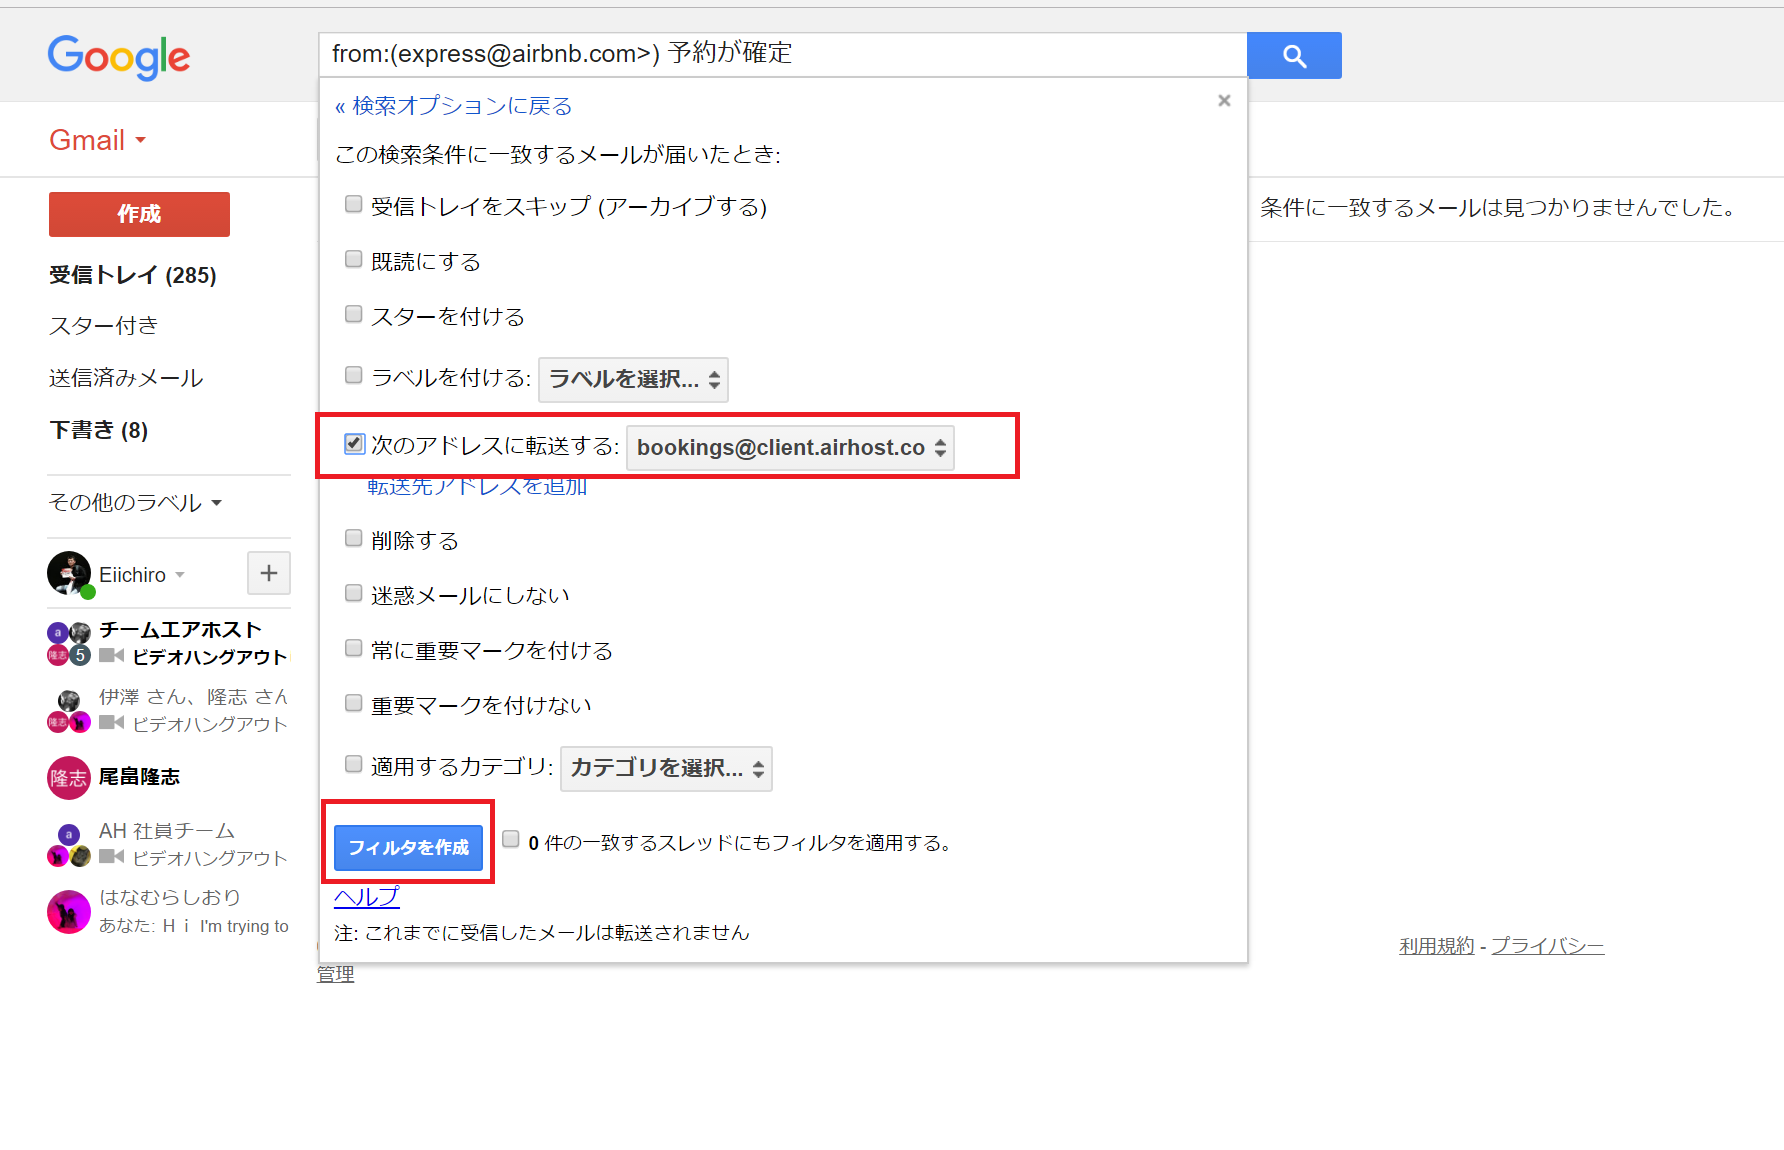
Task: Close the filter options panel with X
Action: tap(1224, 100)
